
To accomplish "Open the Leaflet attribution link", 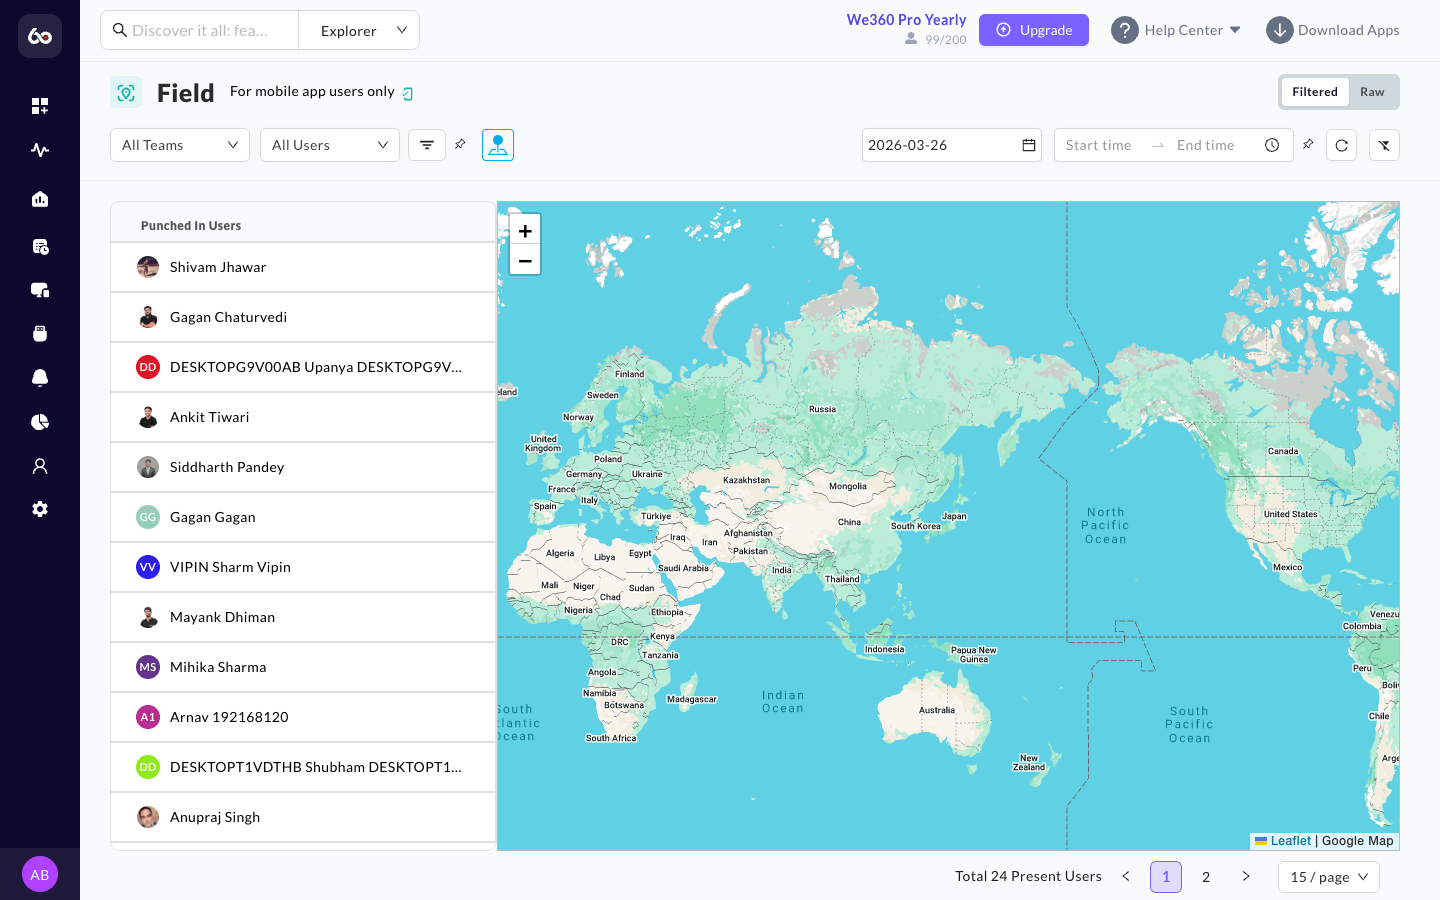I will [1290, 841].
